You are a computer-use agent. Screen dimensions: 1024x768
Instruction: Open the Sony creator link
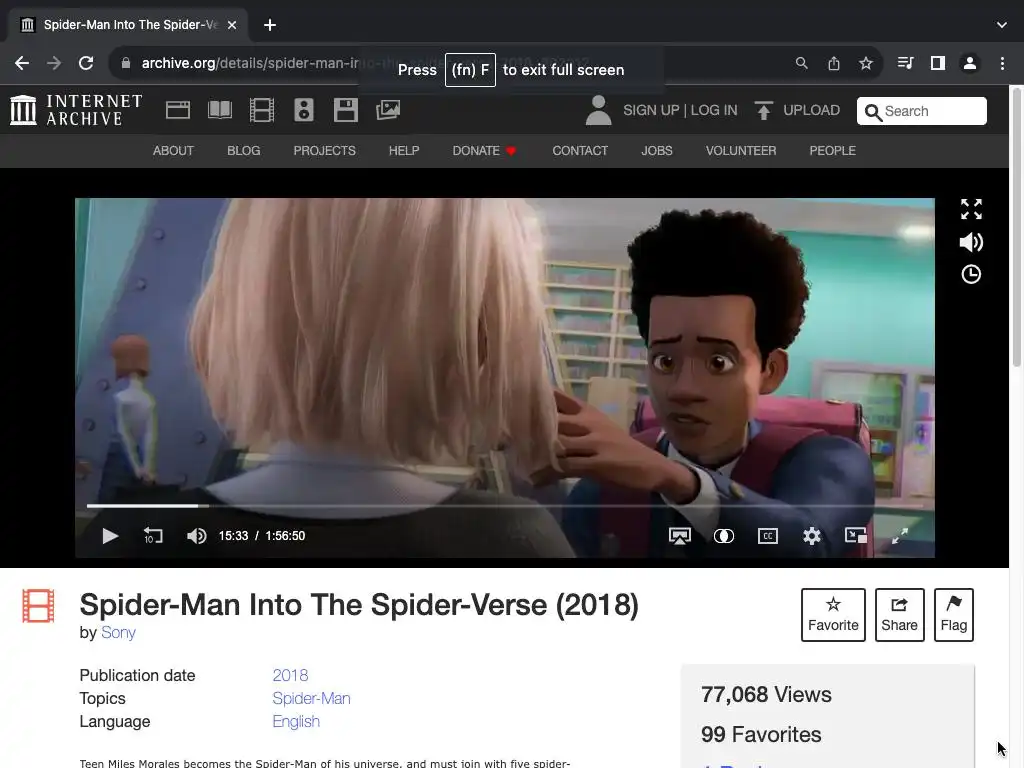[118, 632]
